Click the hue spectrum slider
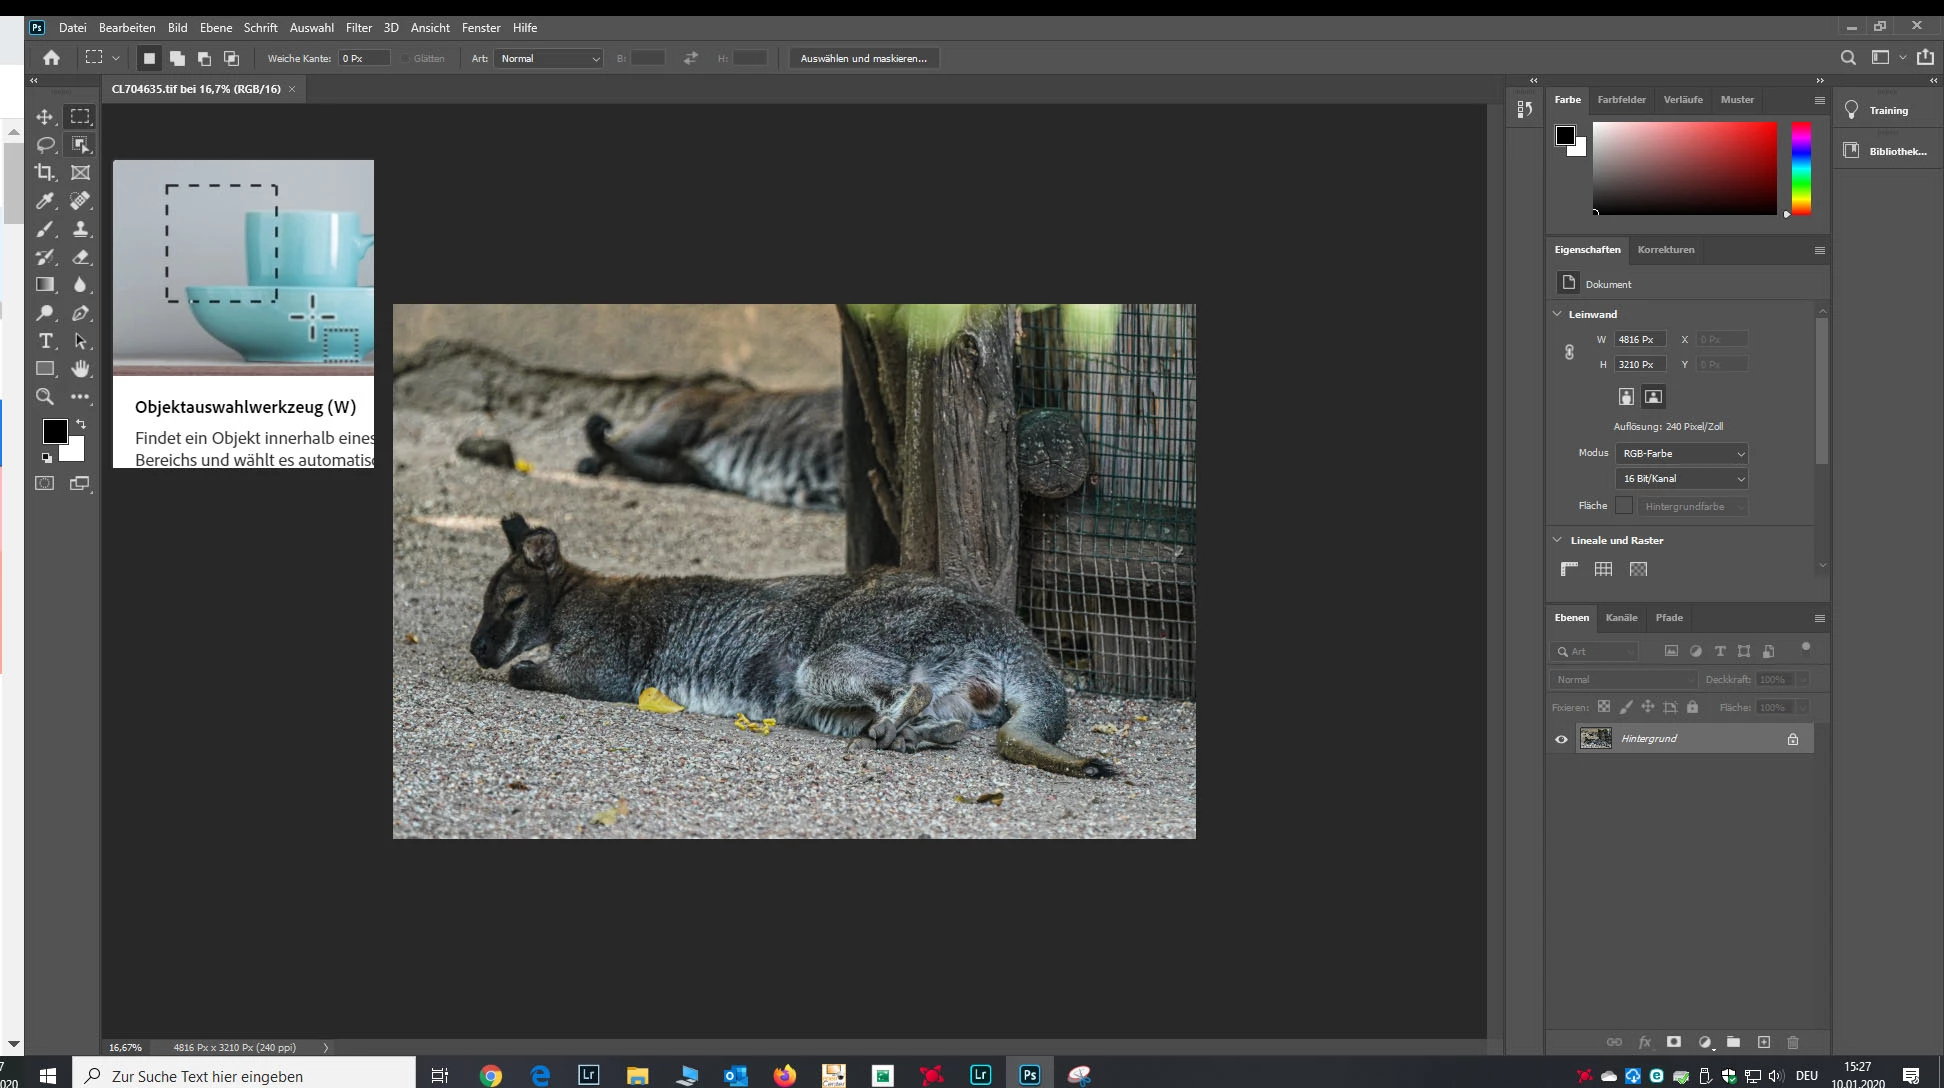This screenshot has height=1088, width=1944. coord(1801,168)
